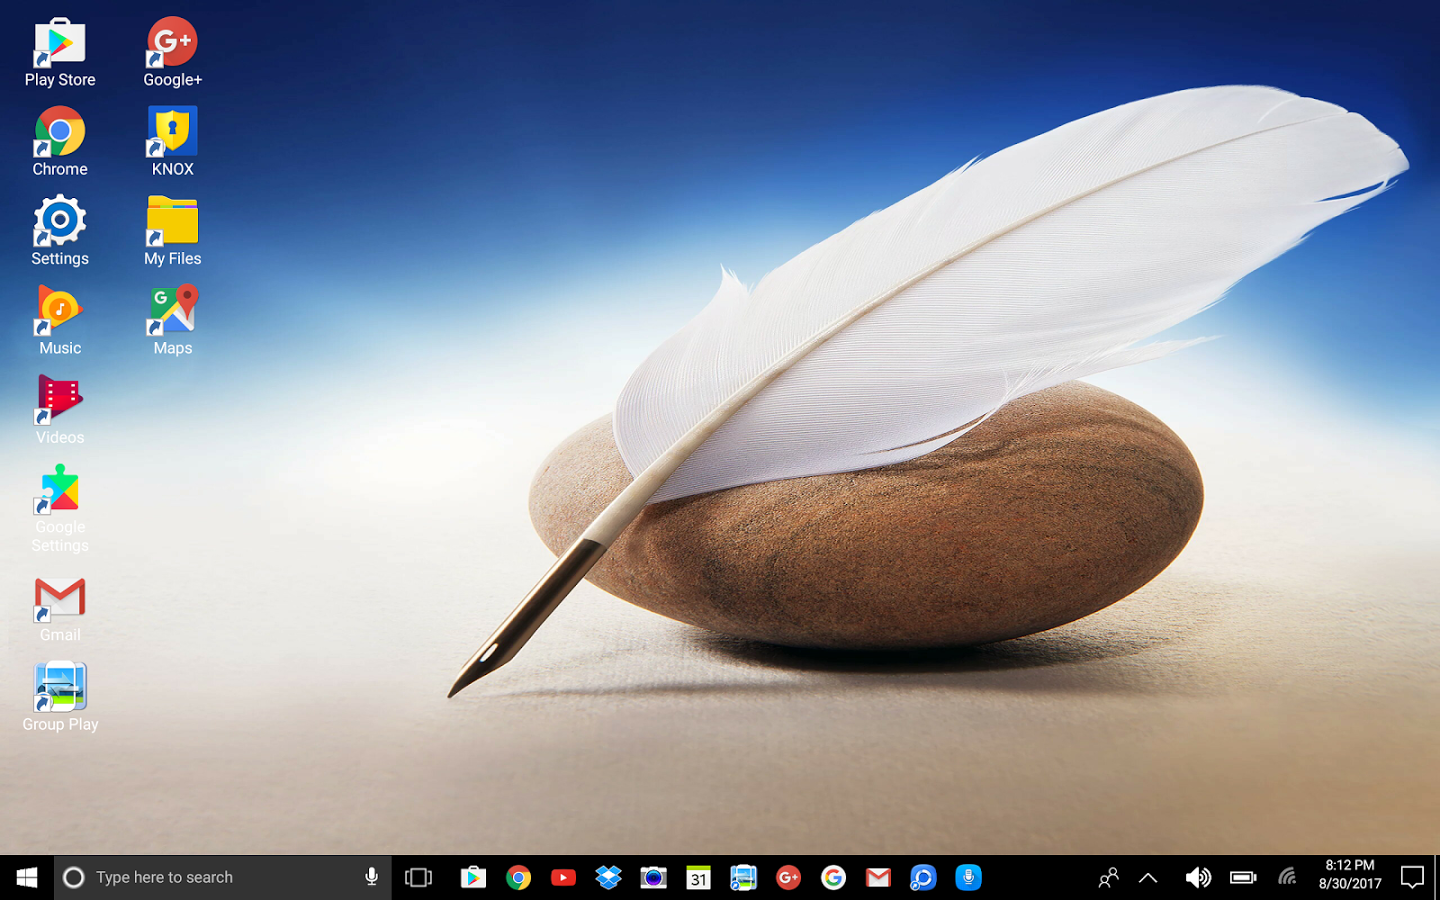Open the blue microphone app in taskbar
Viewport: 1440px width, 900px height.
(968, 877)
